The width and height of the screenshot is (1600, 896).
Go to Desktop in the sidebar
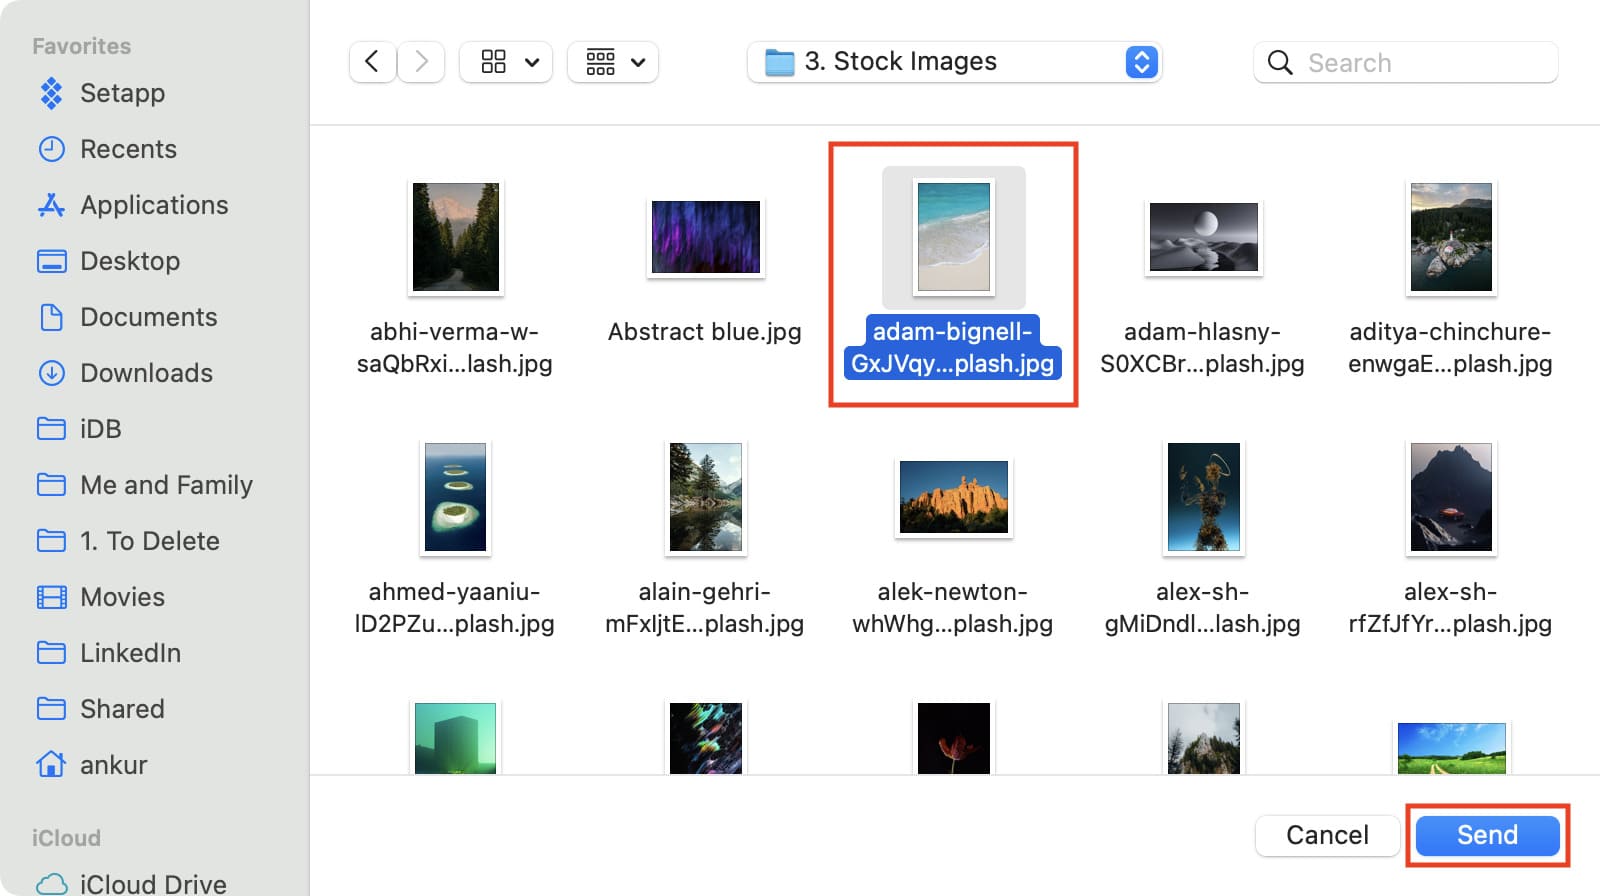tap(129, 261)
